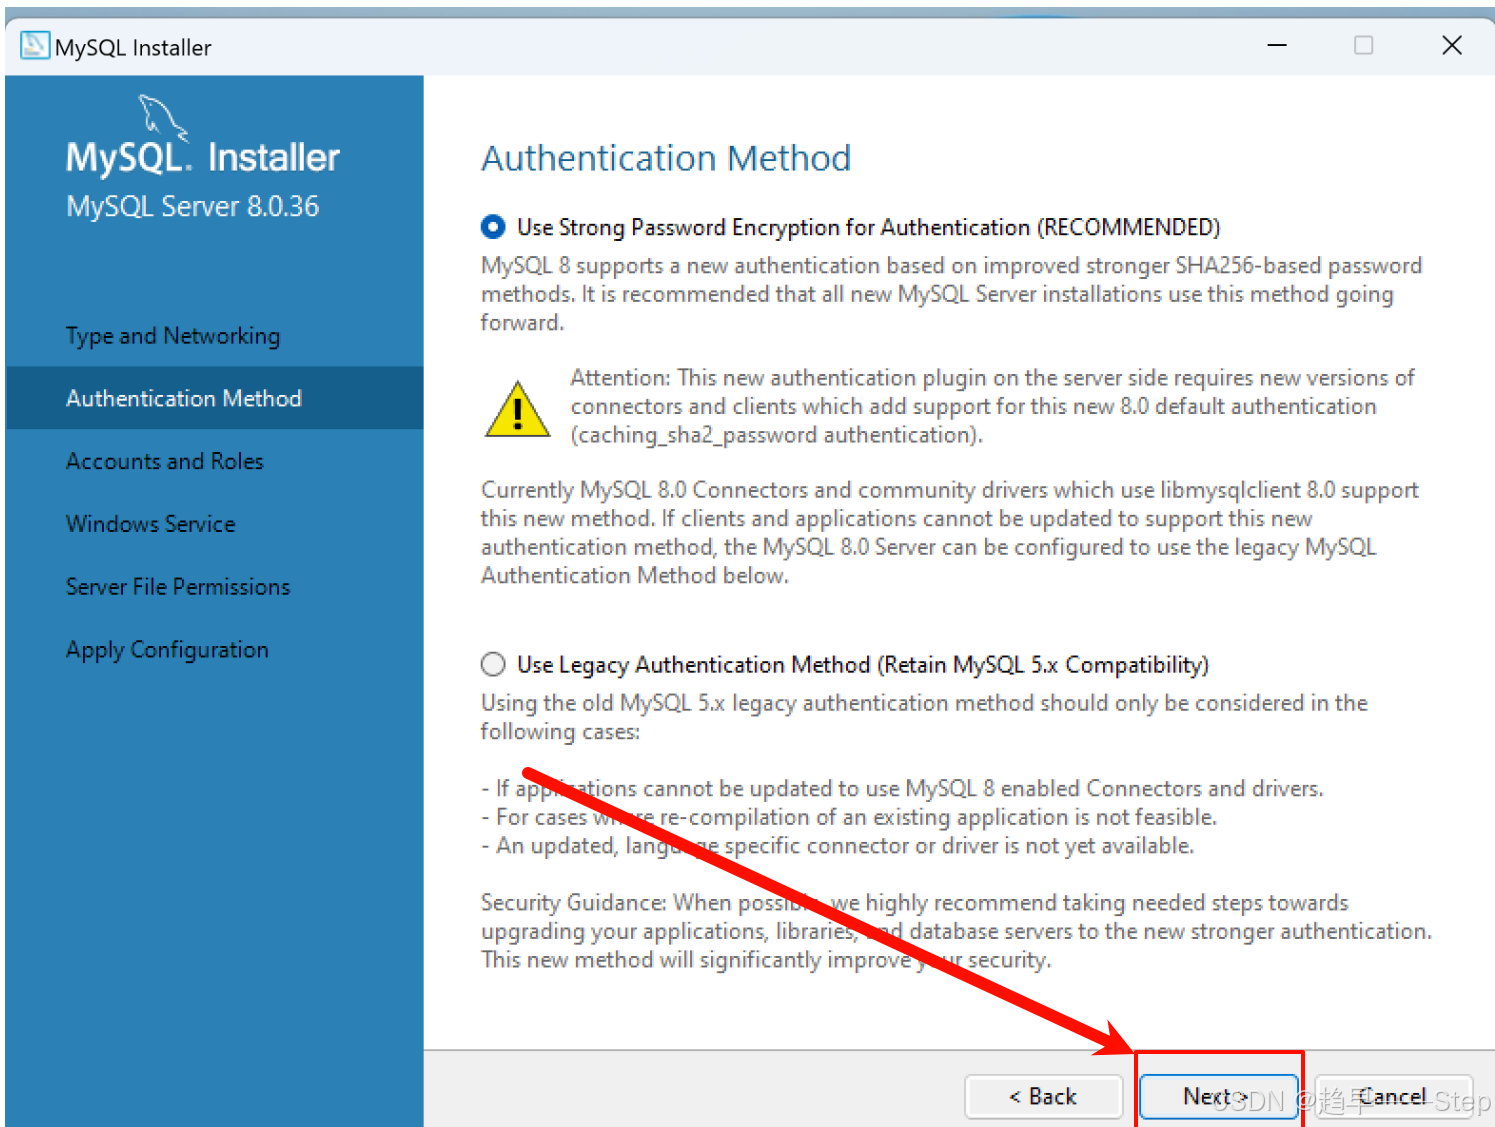Click 'Using the old MySQL 5.x legacy' text
This screenshot has height=1127, width=1495.
[x=924, y=717]
